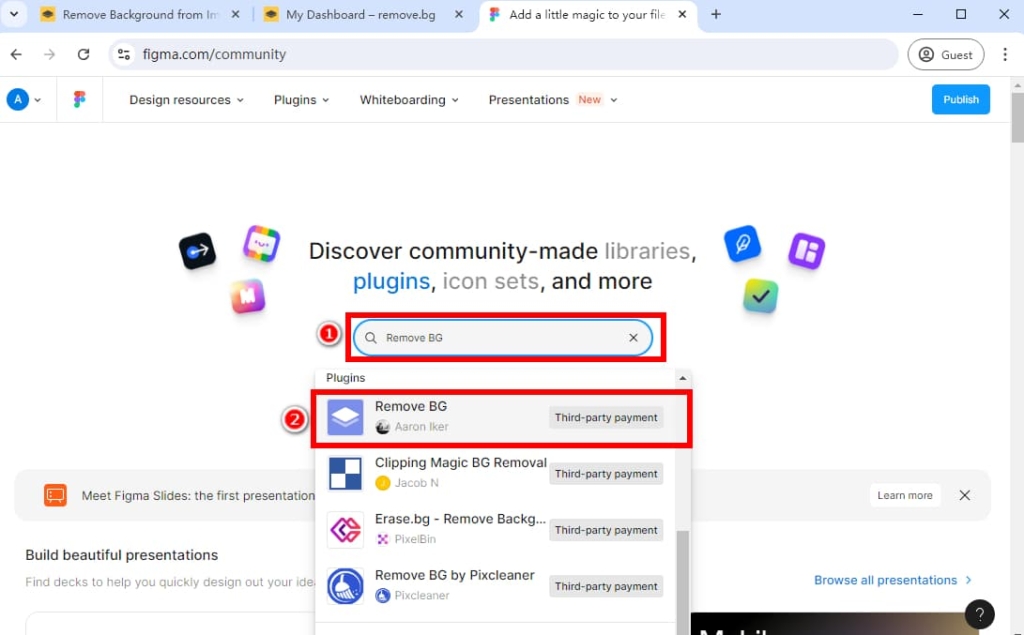Expand the Design resources menu
Screen dimensions: 1024x635
[186, 100]
